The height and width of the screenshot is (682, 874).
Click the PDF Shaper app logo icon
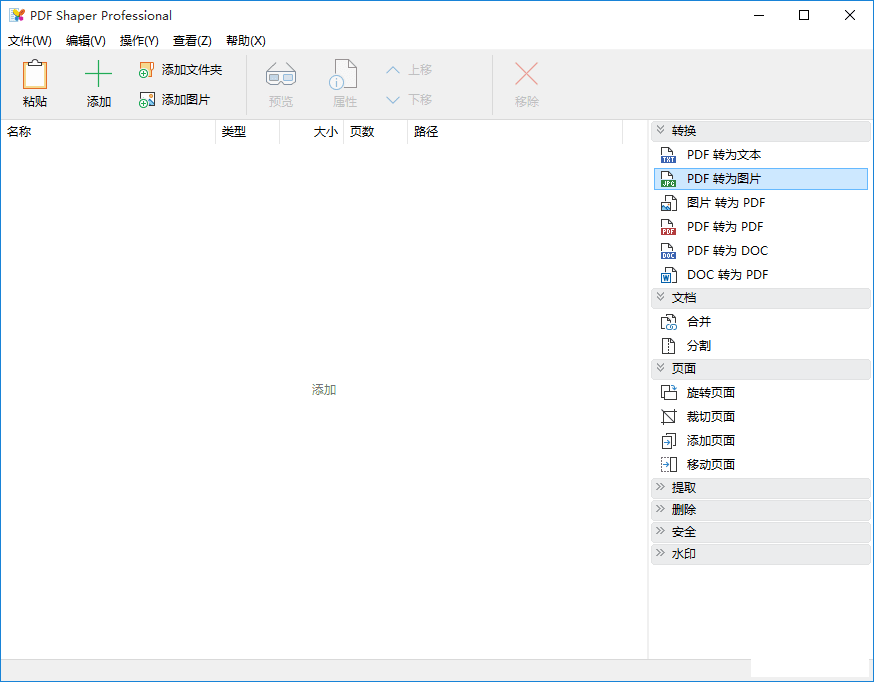[x=17, y=15]
